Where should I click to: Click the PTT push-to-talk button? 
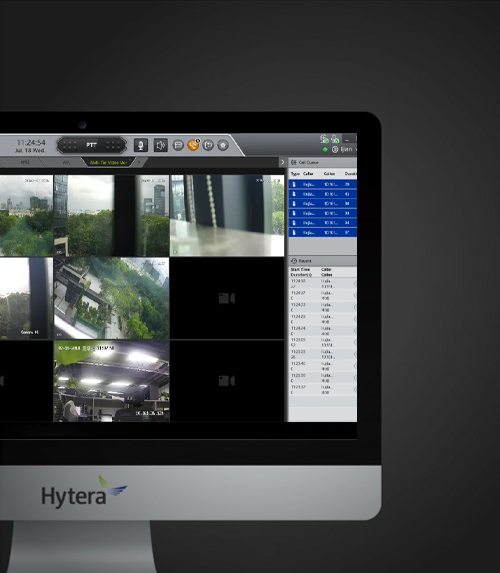click(91, 145)
